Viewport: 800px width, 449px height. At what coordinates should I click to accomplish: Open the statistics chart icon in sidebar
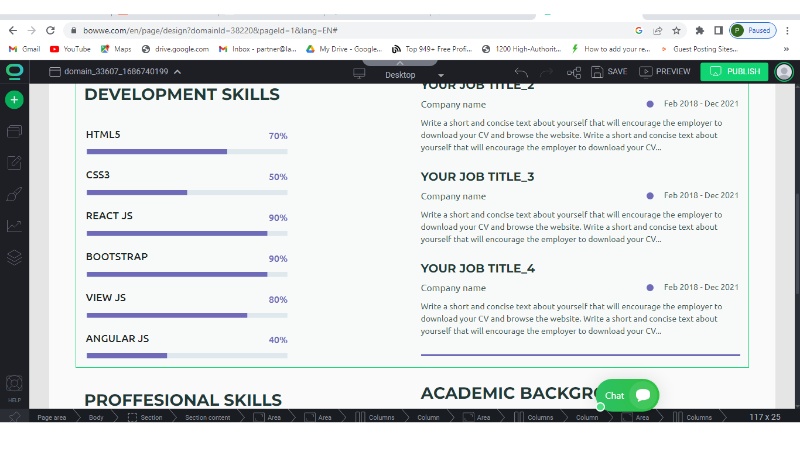point(14,226)
